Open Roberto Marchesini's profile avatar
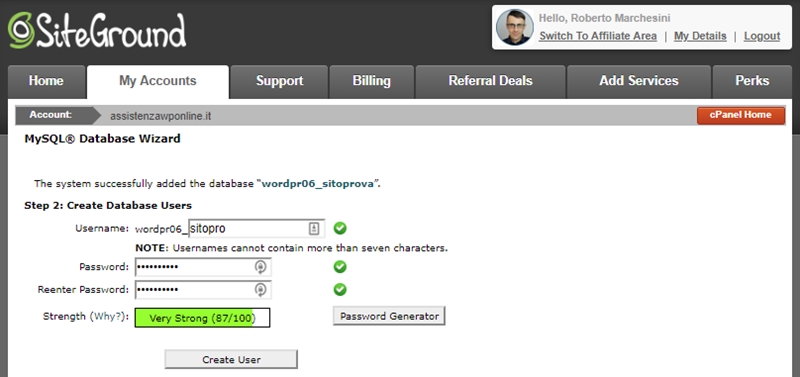This screenshot has height=377, width=800. pyautogui.click(x=514, y=27)
